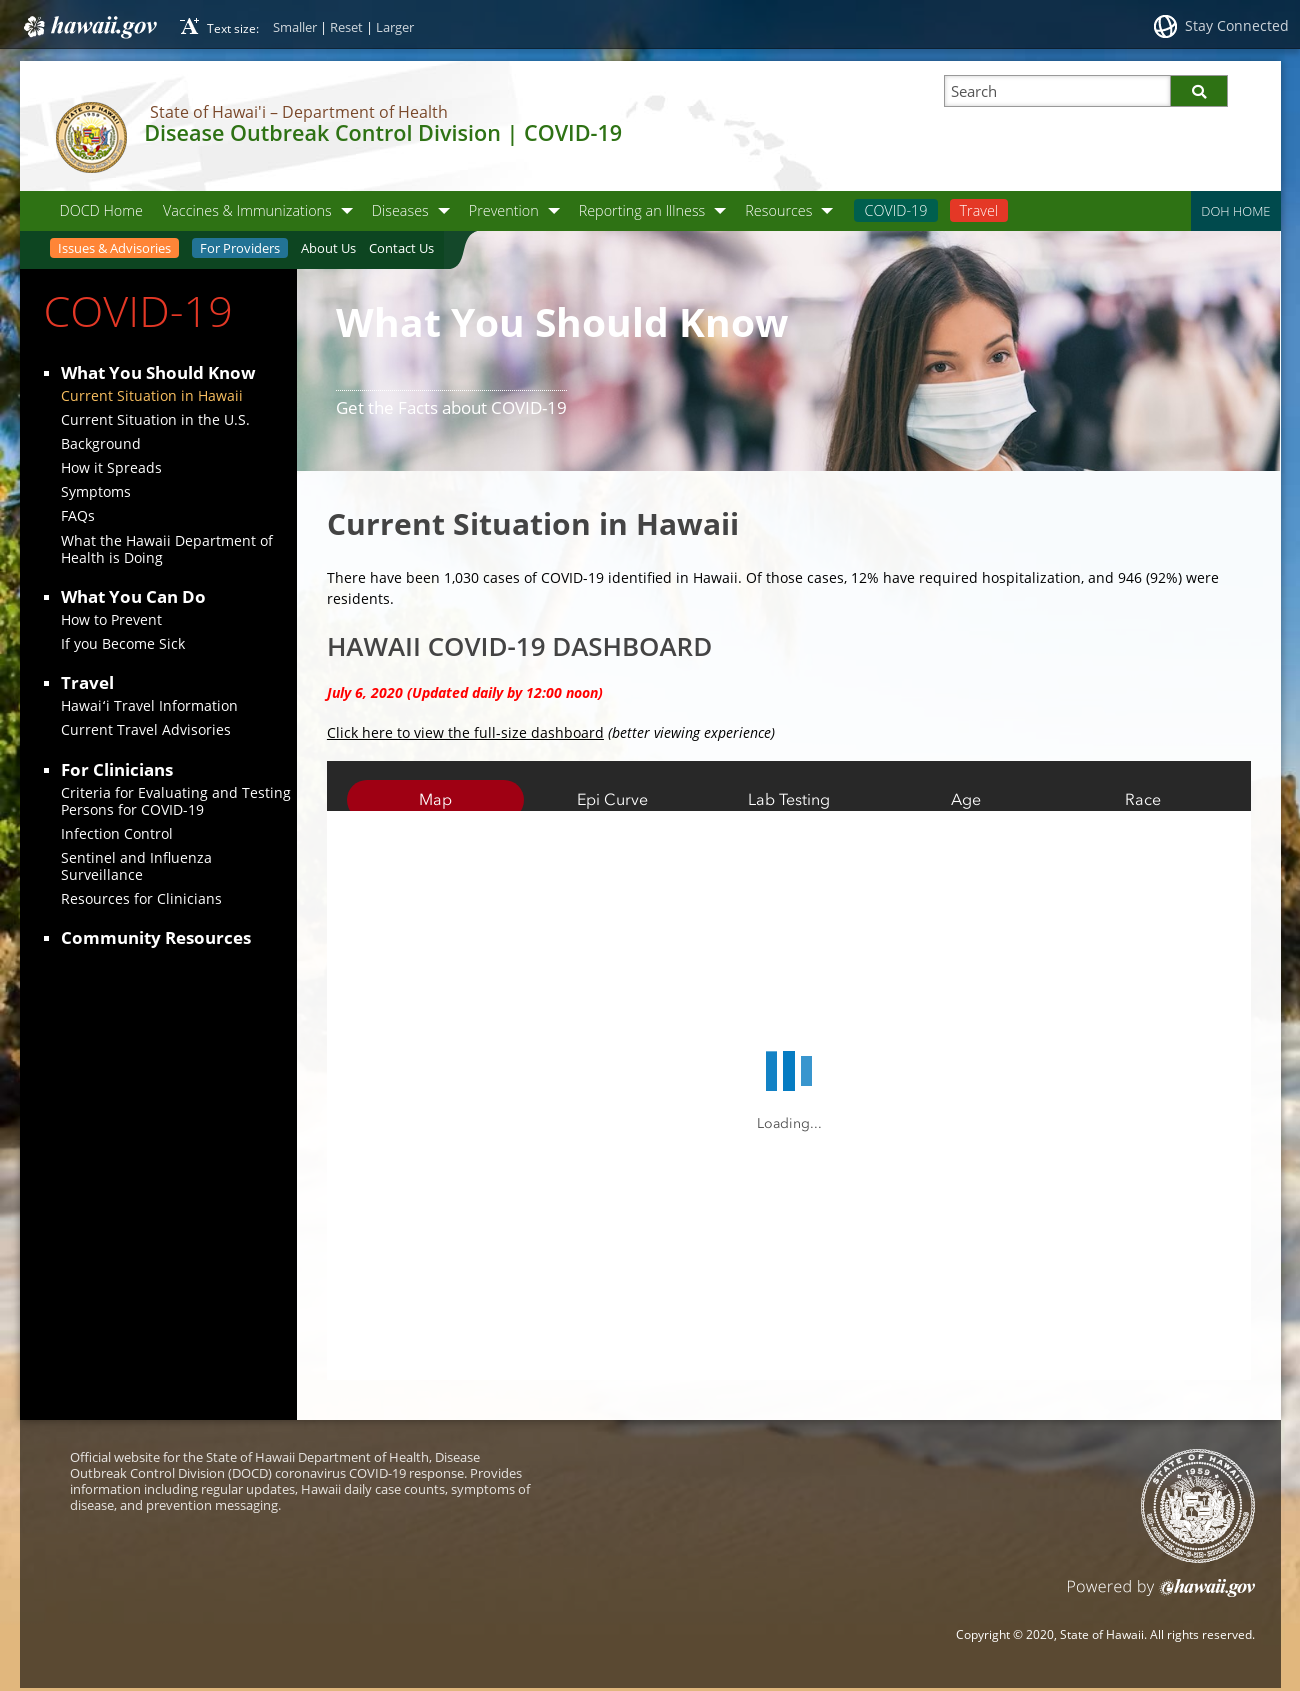
Task: Click the search magnifier button
Action: [1199, 91]
